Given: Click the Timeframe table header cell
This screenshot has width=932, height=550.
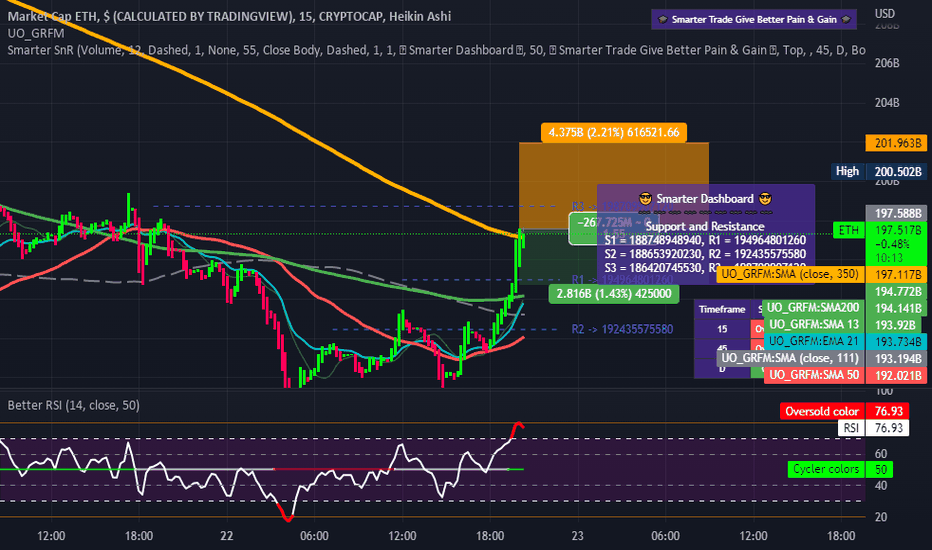Looking at the screenshot, I should [722, 309].
